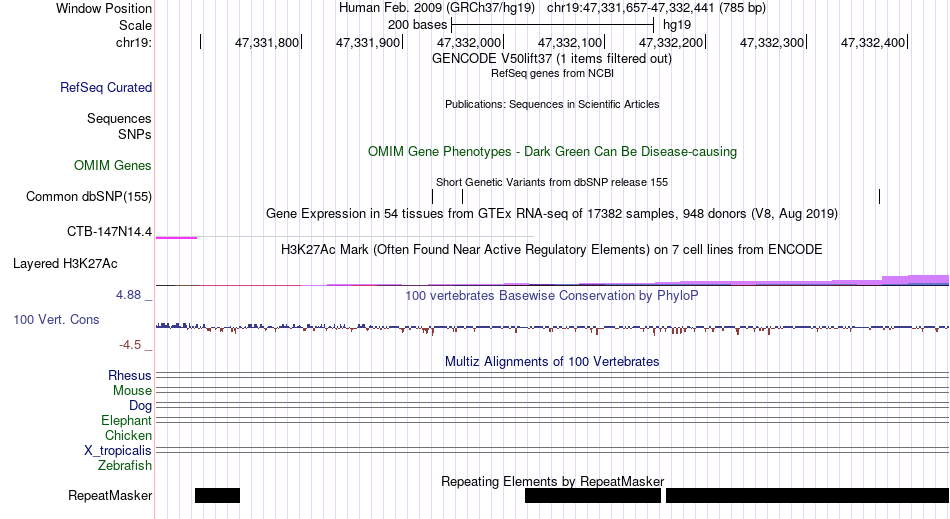The height and width of the screenshot is (519, 950).
Task: Click the RefSeq Curated track label
Action: click(106, 87)
